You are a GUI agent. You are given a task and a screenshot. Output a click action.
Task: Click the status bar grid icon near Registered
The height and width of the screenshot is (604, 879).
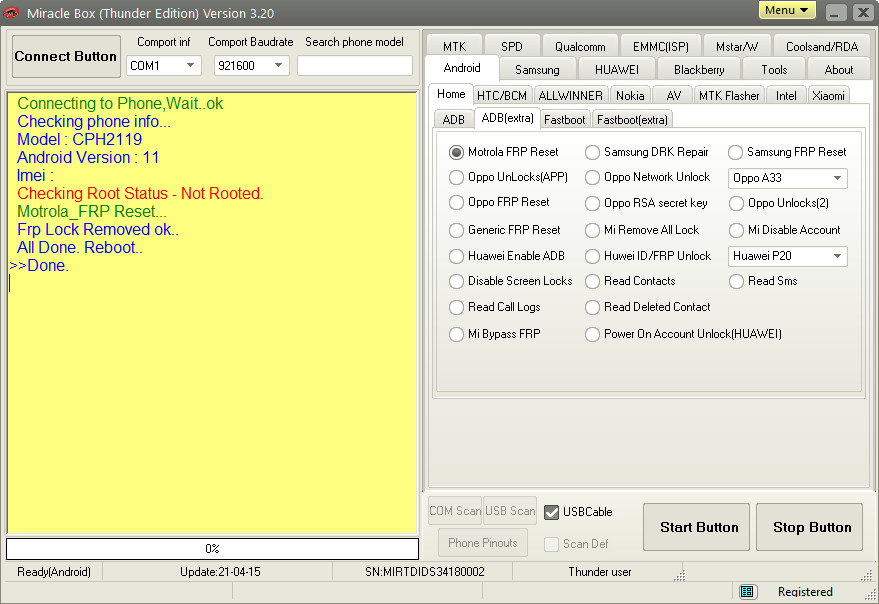(746, 591)
